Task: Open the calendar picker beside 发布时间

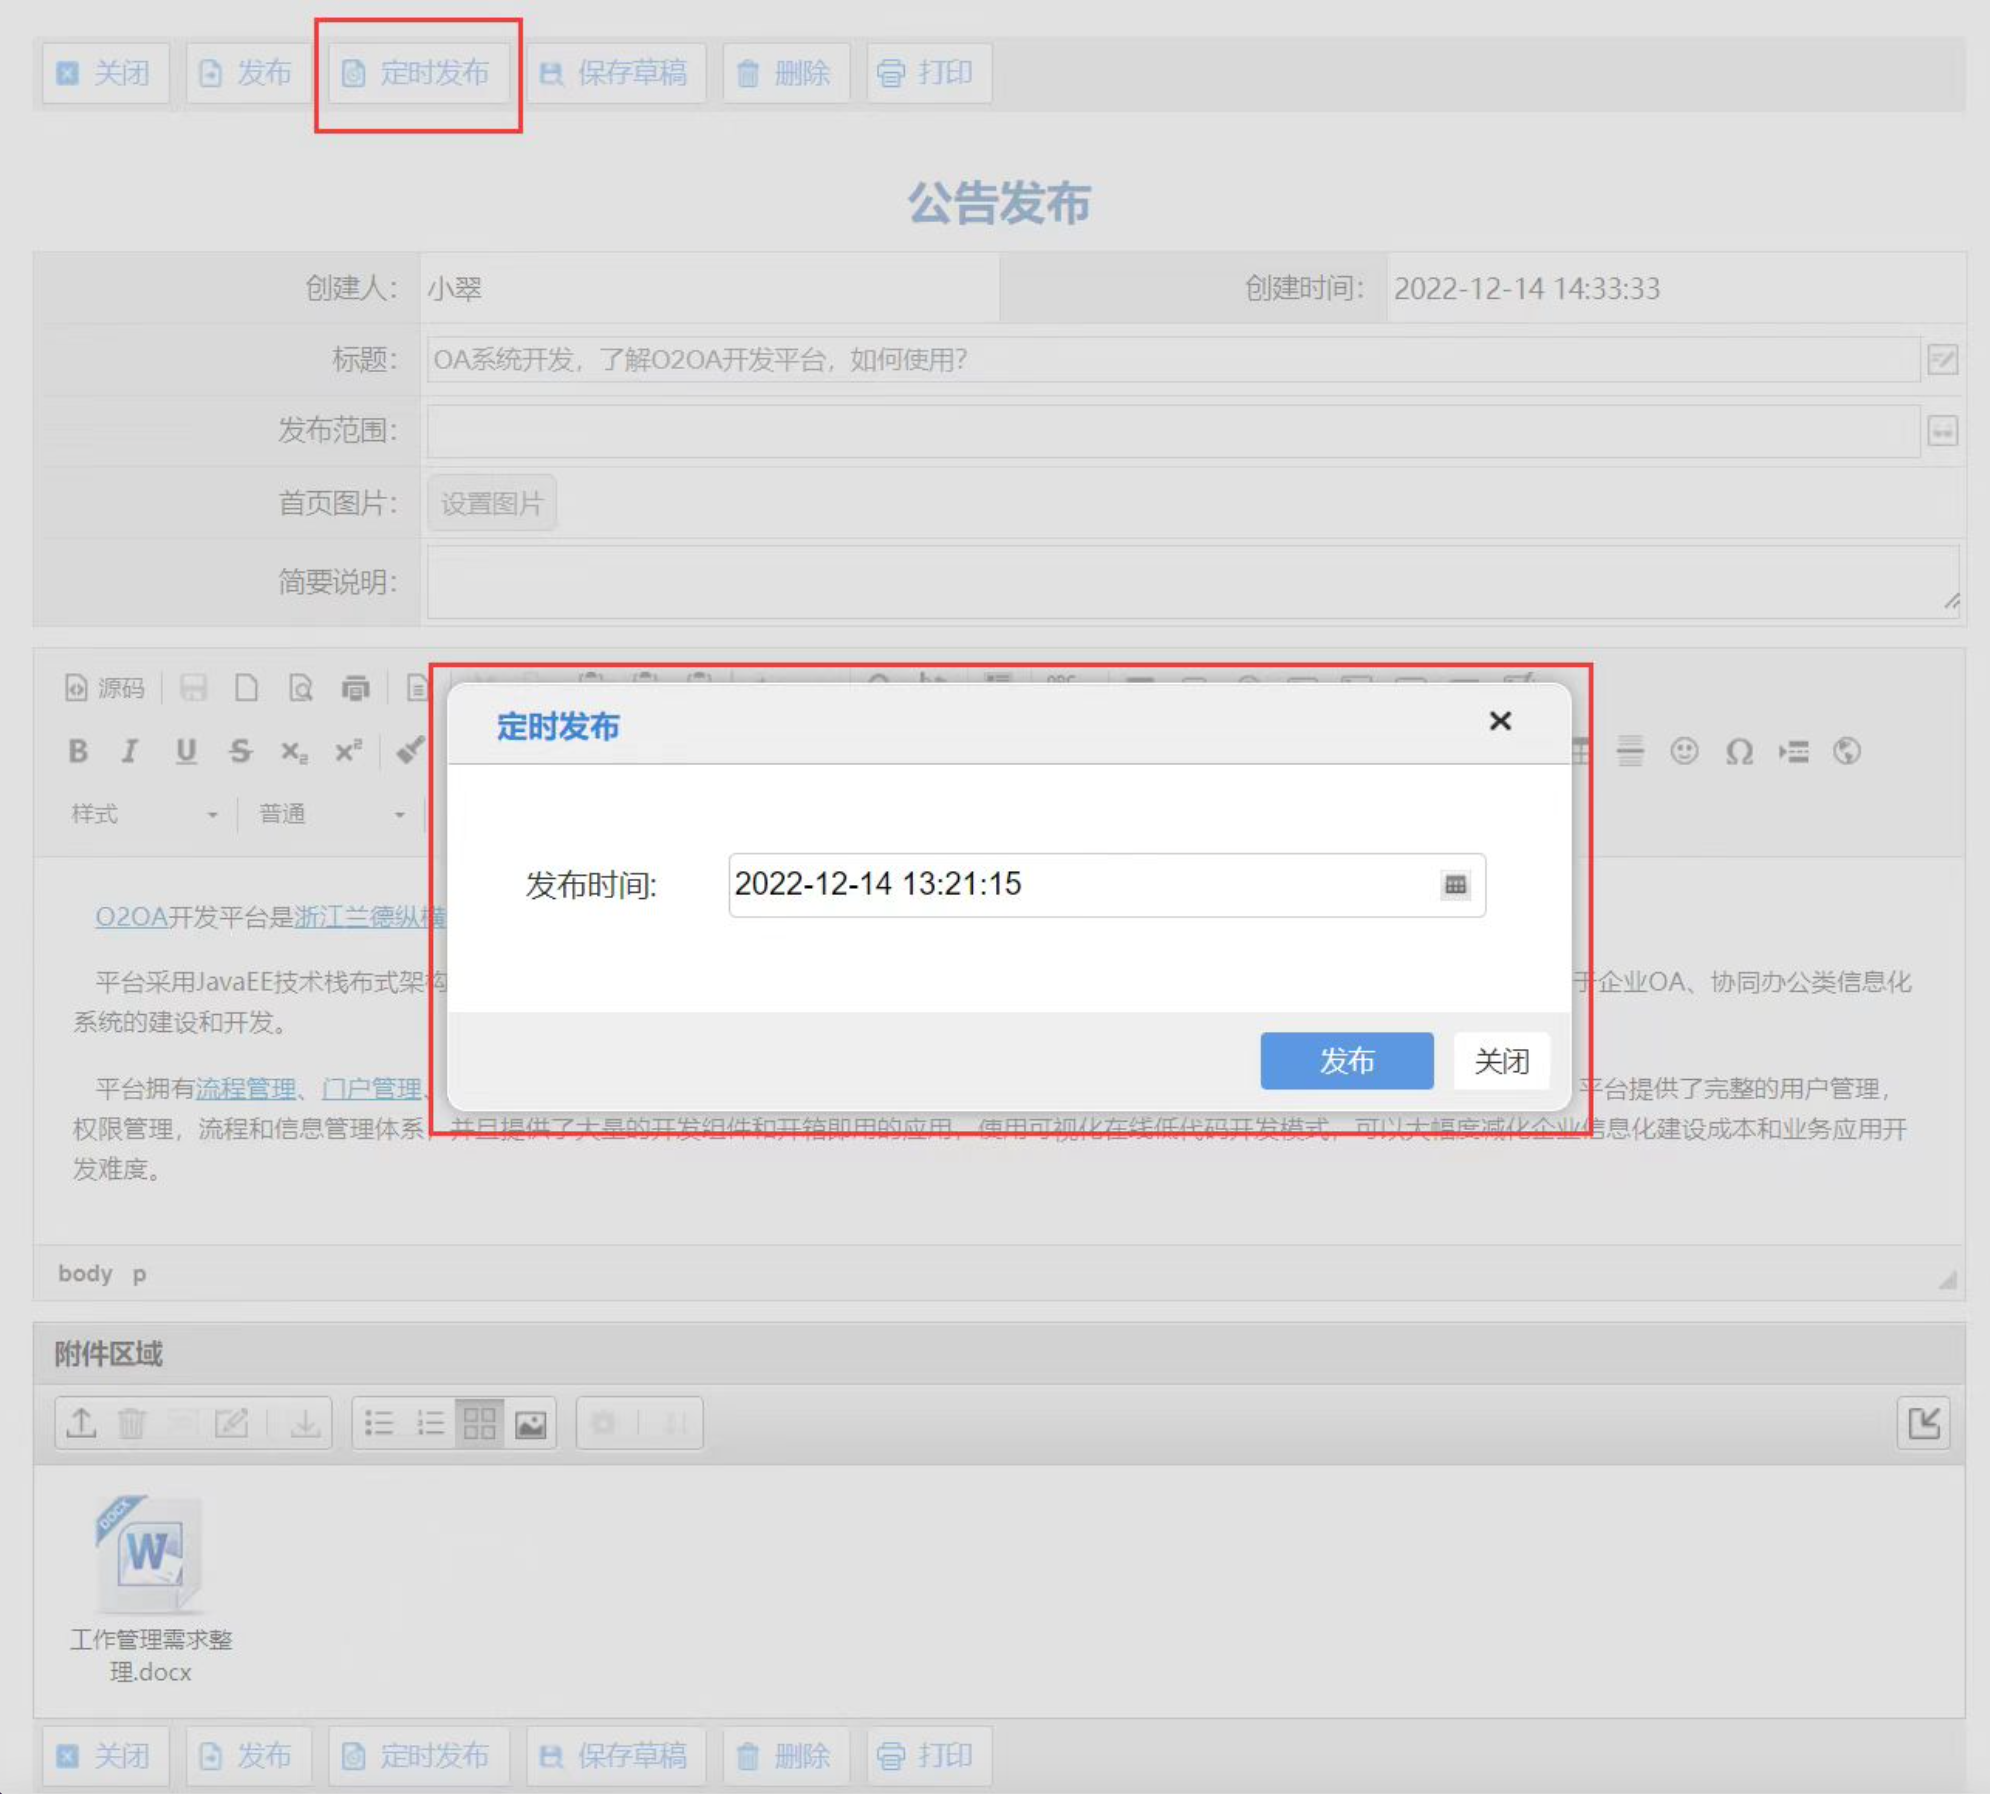Action: point(1456,884)
